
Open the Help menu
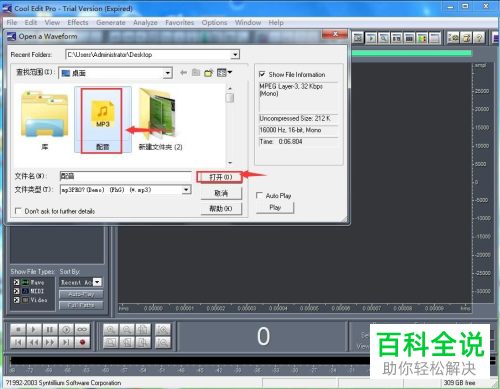(x=276, y=23)
